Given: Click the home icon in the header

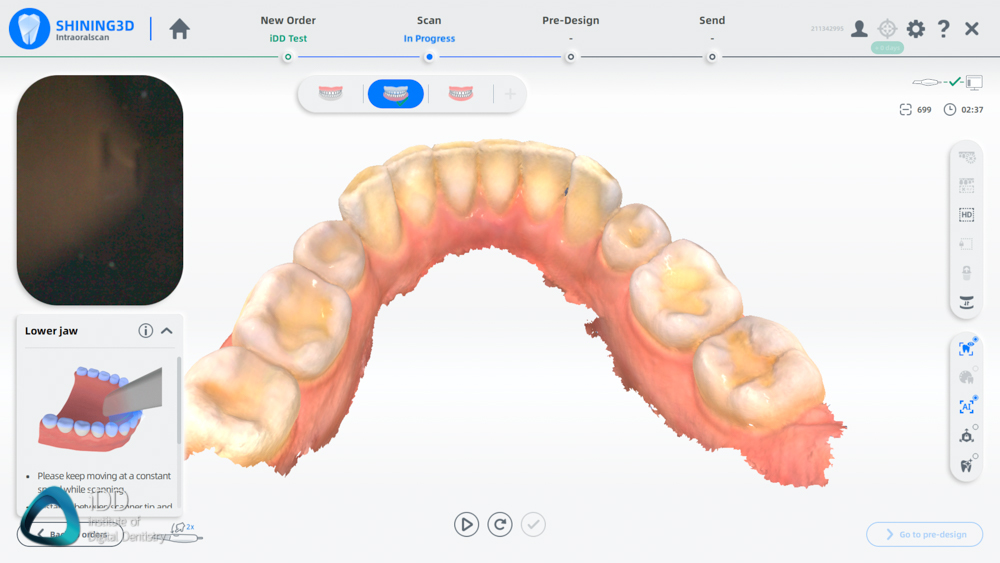Looking at the screenshot, I should pos(180,29).
